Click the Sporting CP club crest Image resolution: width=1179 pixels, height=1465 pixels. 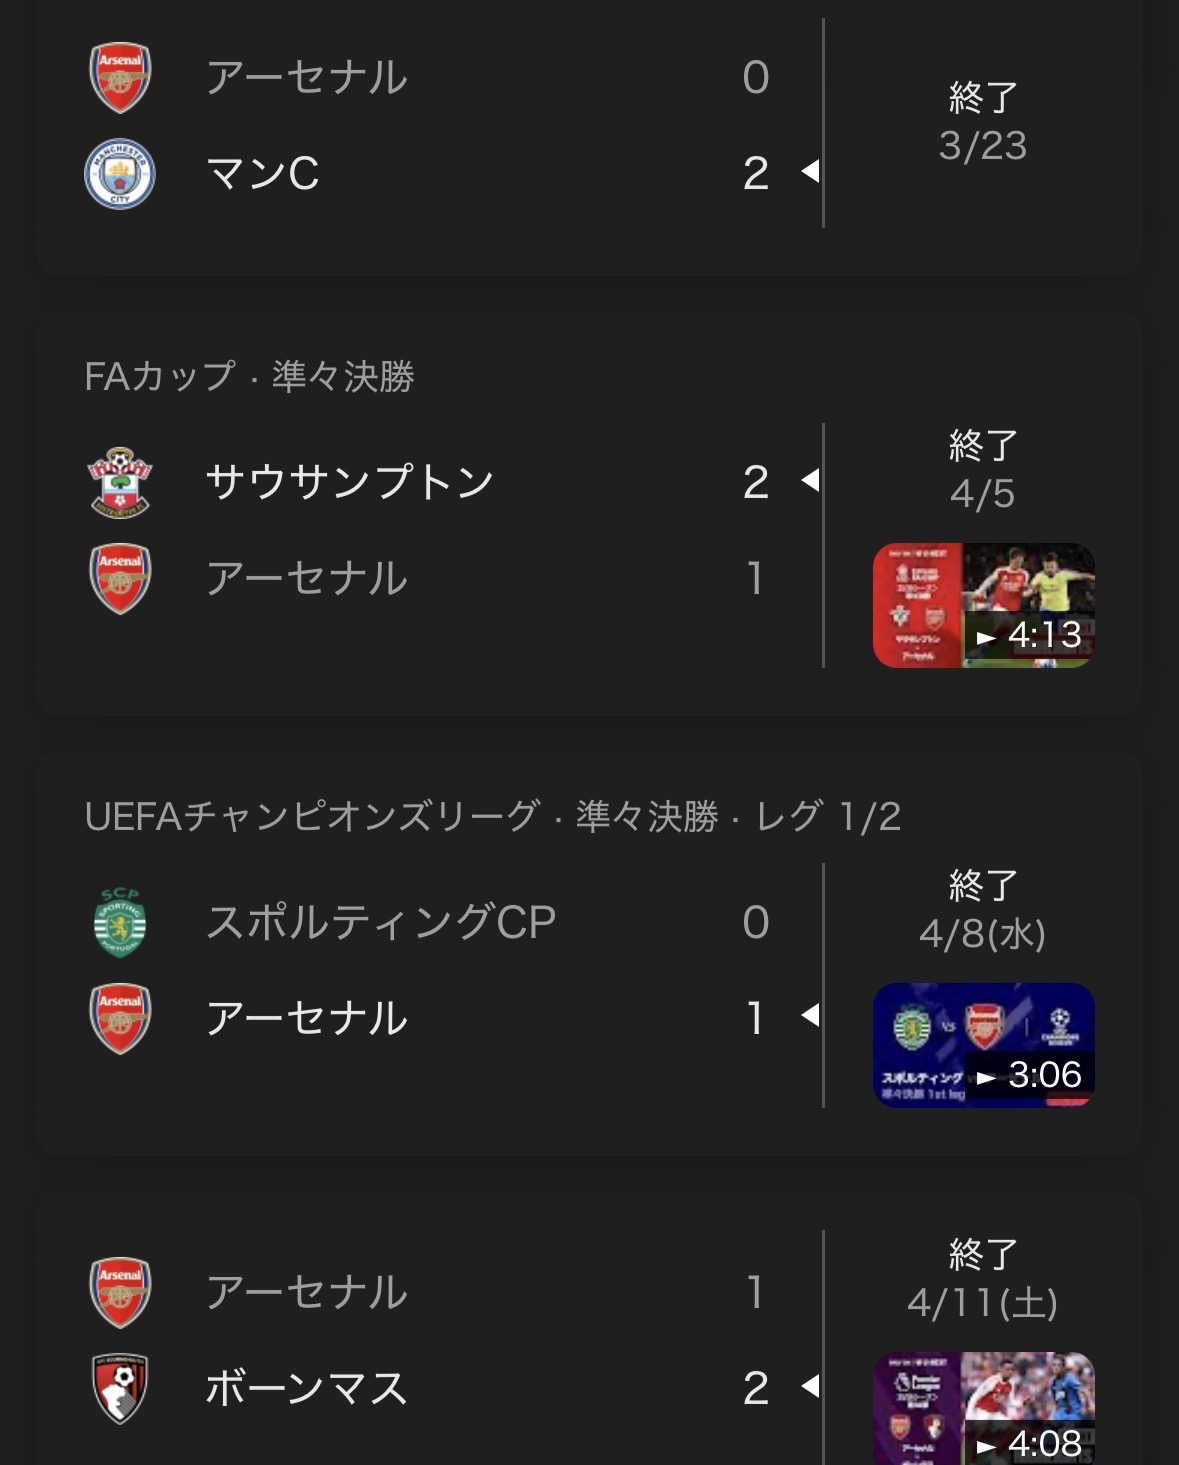pos(120,922)
